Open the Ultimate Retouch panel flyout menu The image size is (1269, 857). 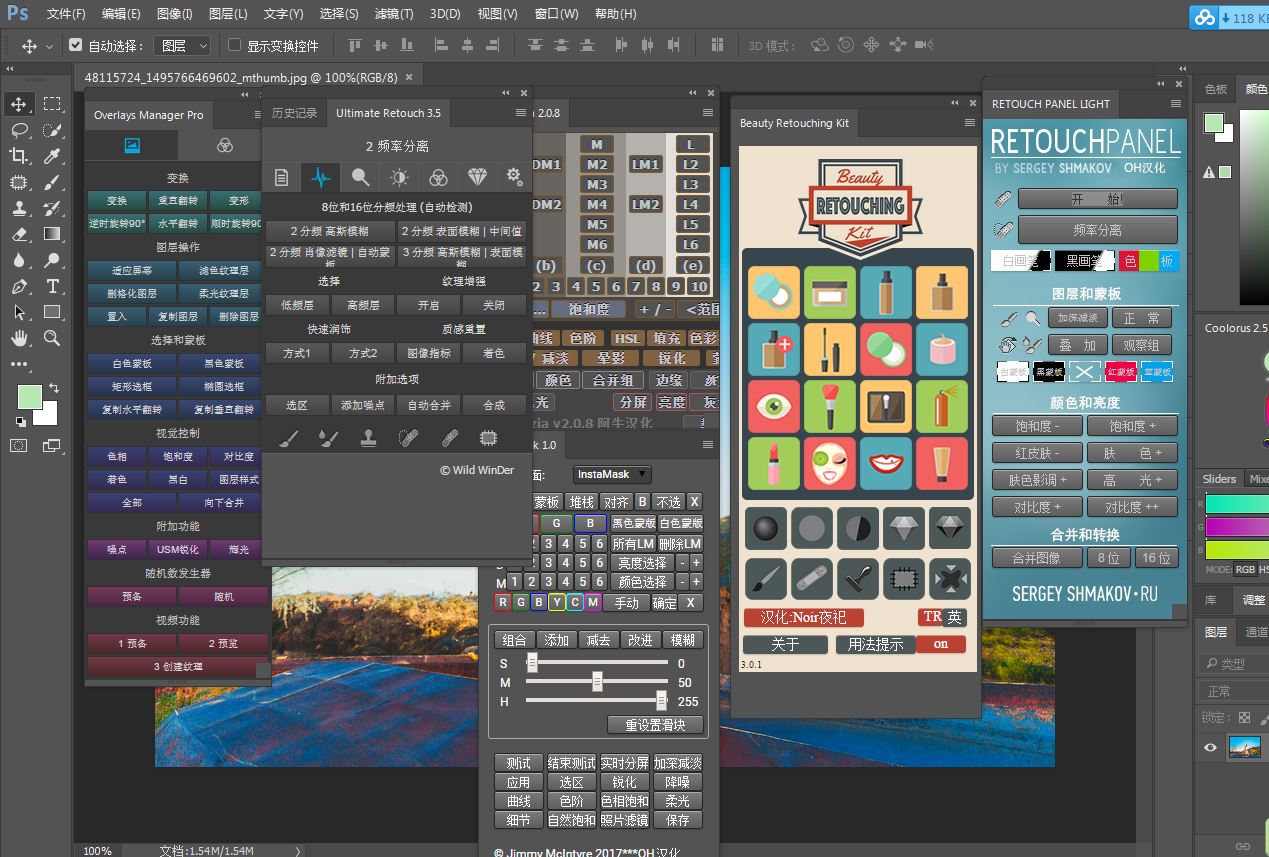[520, 113]
